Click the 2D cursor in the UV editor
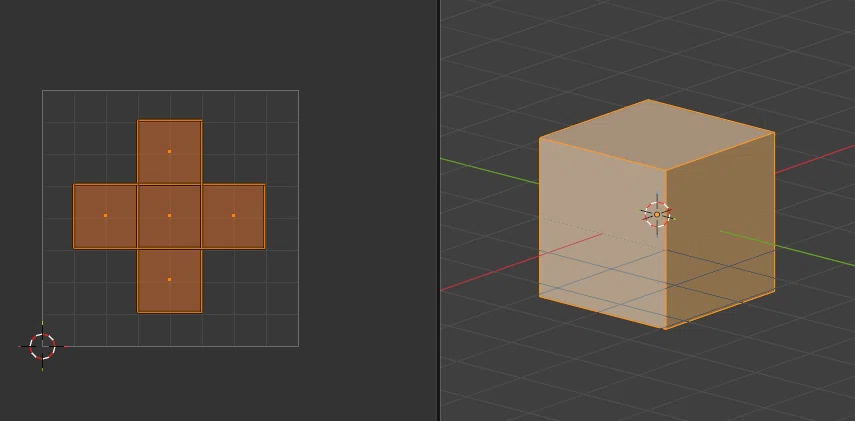The height and width of the screenshot is (421, 855). [x=43, y=346]
